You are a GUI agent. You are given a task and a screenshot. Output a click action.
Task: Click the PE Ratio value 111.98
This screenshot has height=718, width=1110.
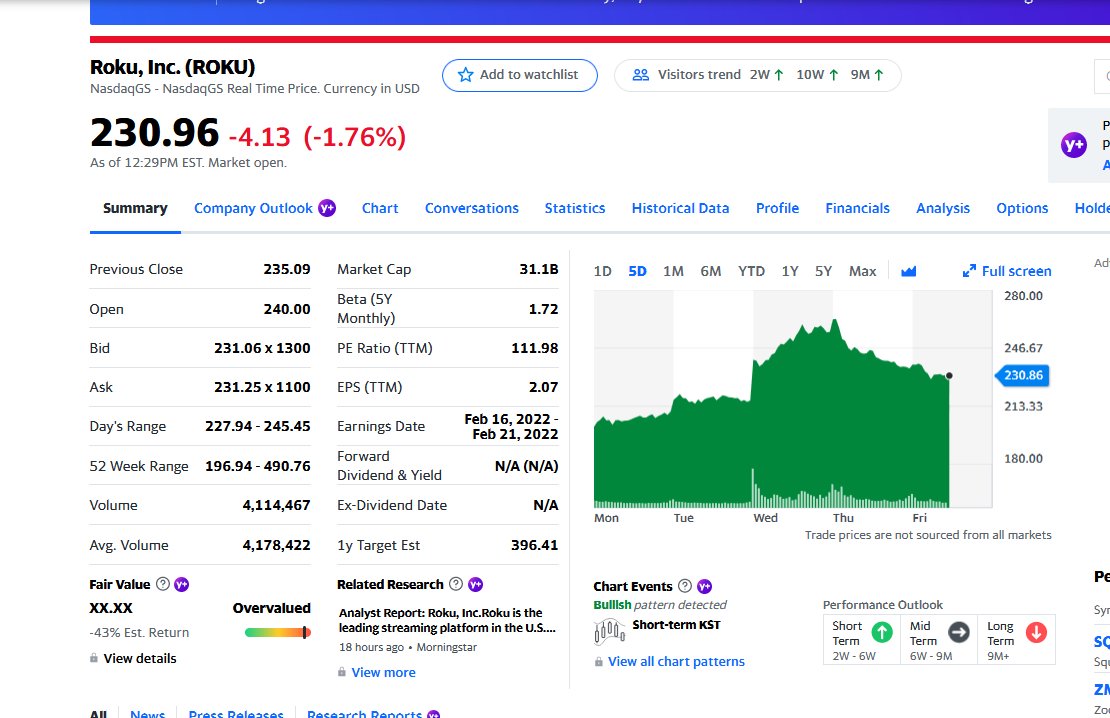click(x=534, y=348)
